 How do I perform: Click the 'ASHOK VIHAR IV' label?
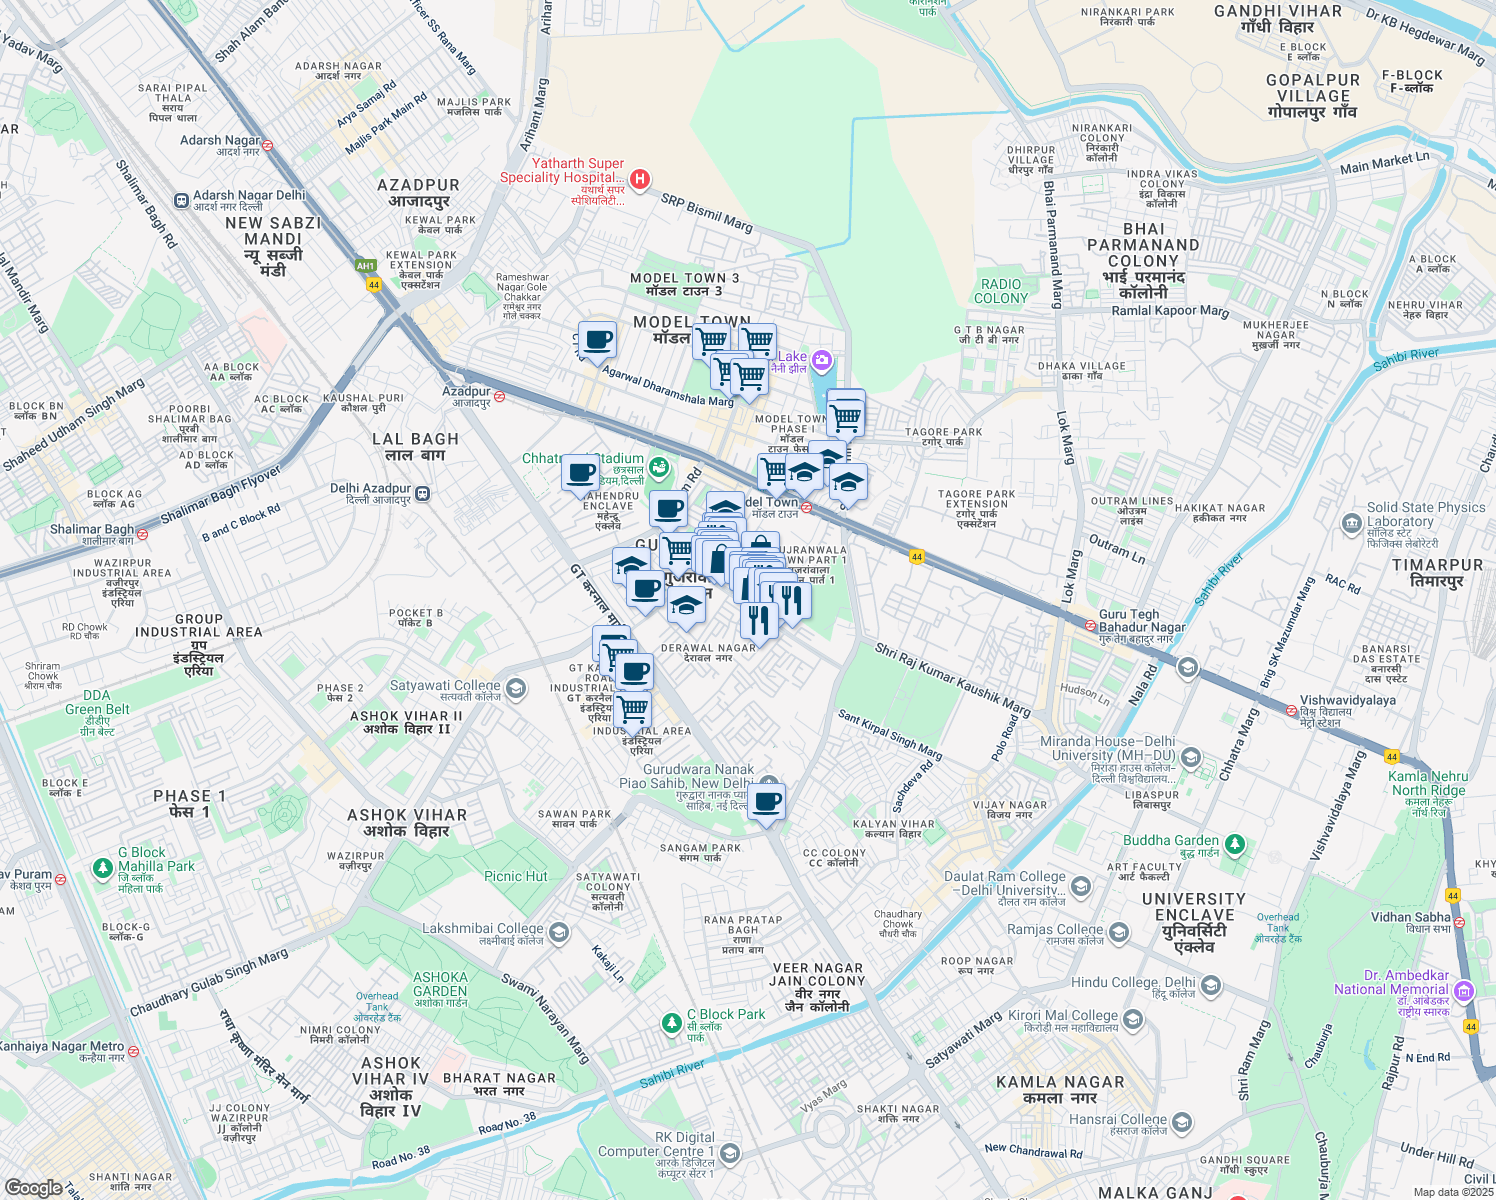pyautogui.click(x=391, y=1071)
